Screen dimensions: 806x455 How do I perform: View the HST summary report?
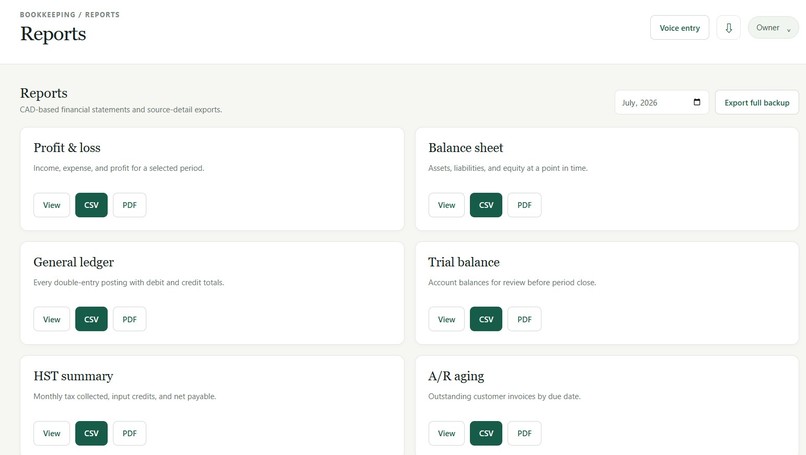51,433
